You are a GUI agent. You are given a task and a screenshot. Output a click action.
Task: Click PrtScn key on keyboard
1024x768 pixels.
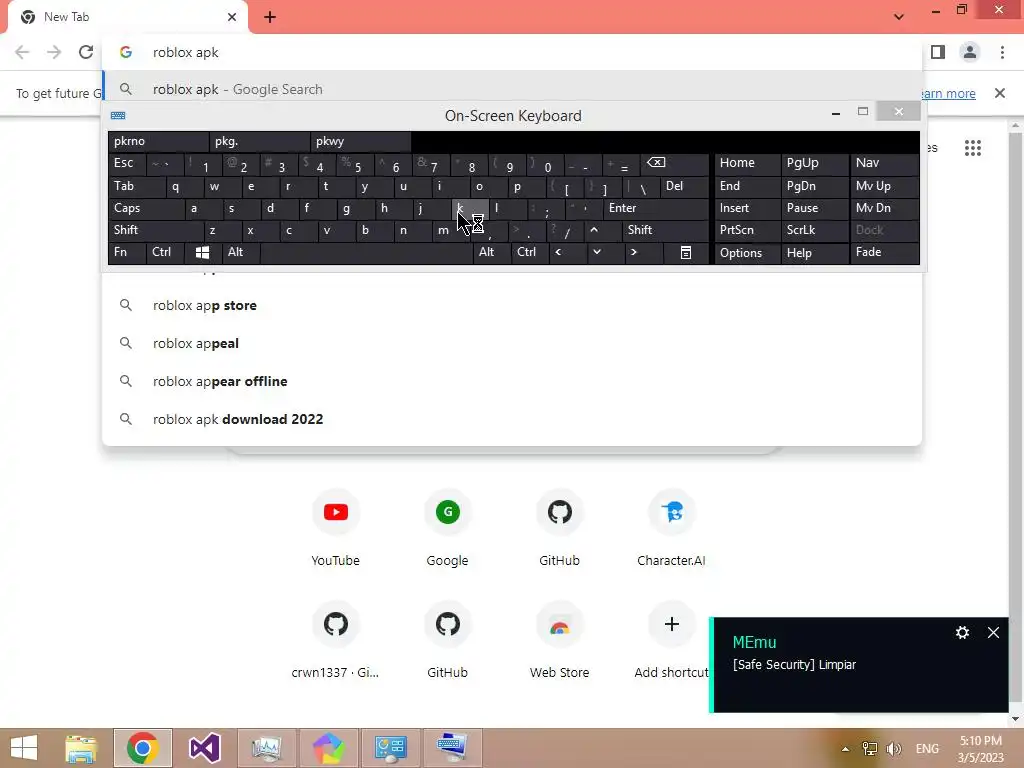[x=747, y=231]
